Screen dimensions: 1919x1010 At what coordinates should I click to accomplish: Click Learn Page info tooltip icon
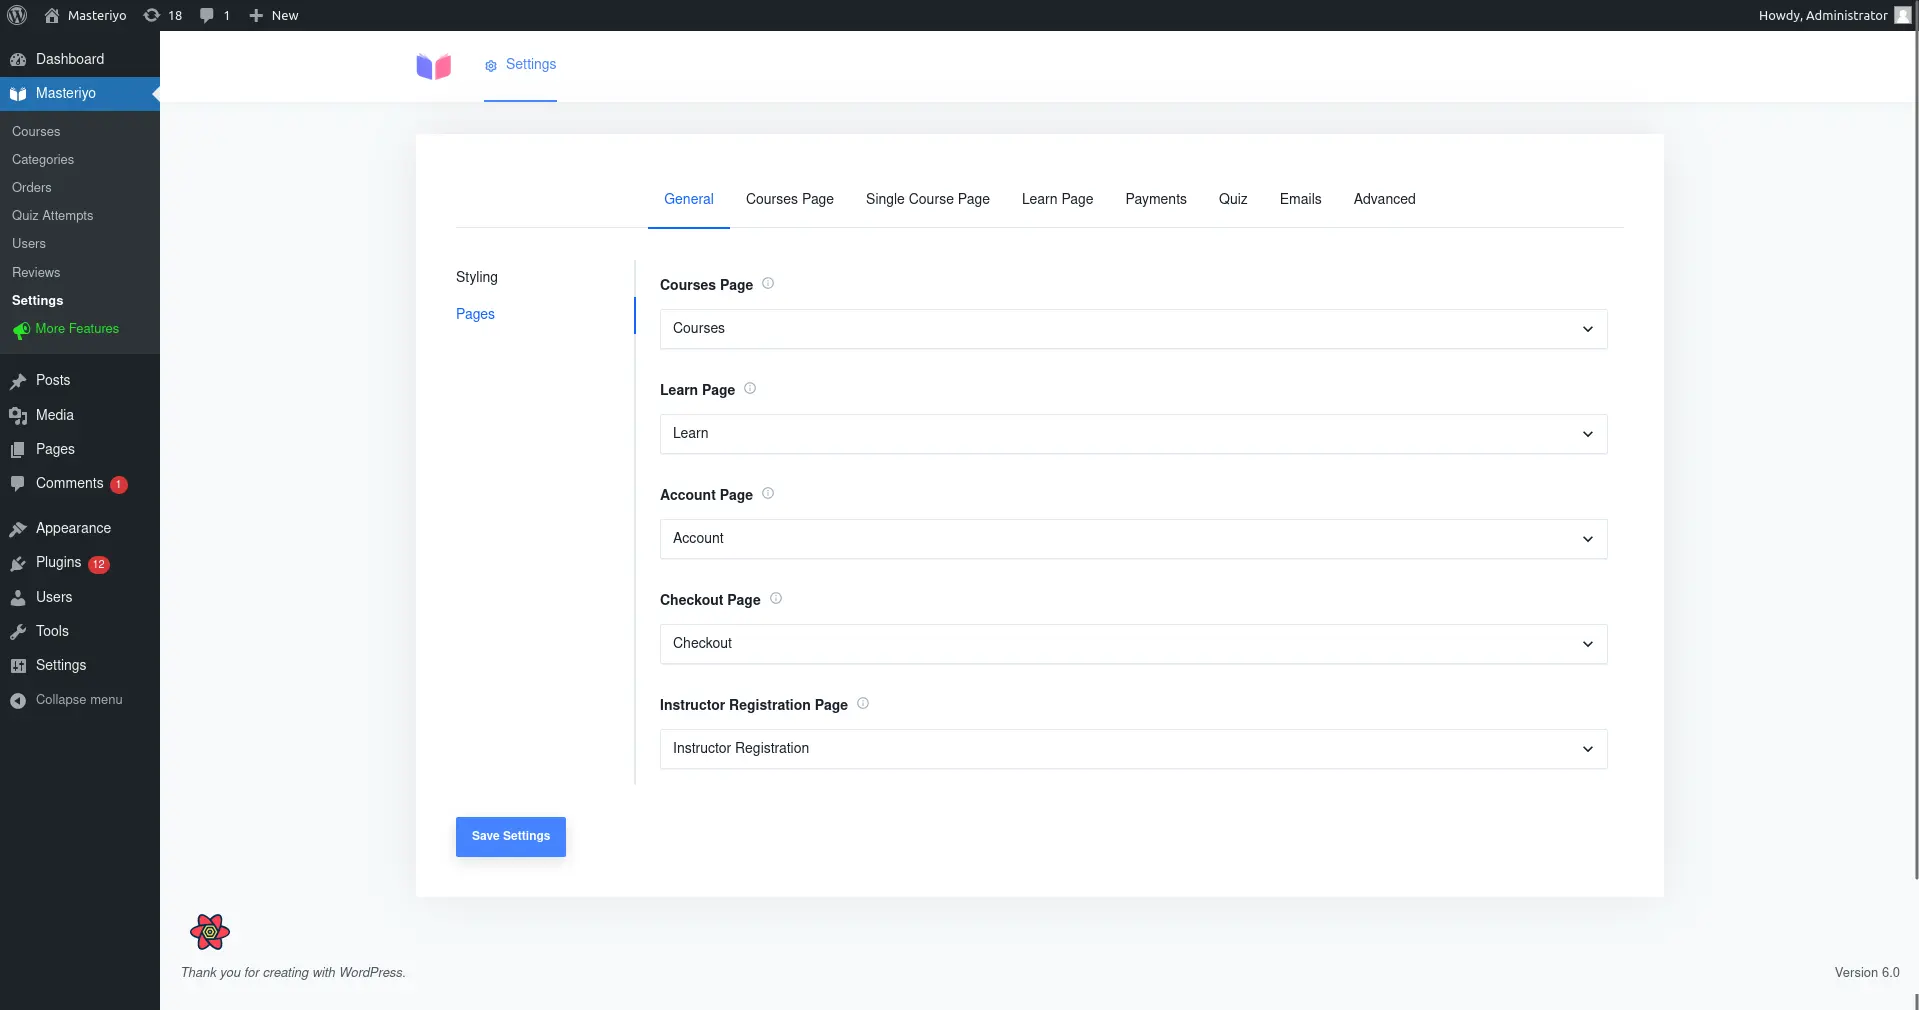pos(750,388)
